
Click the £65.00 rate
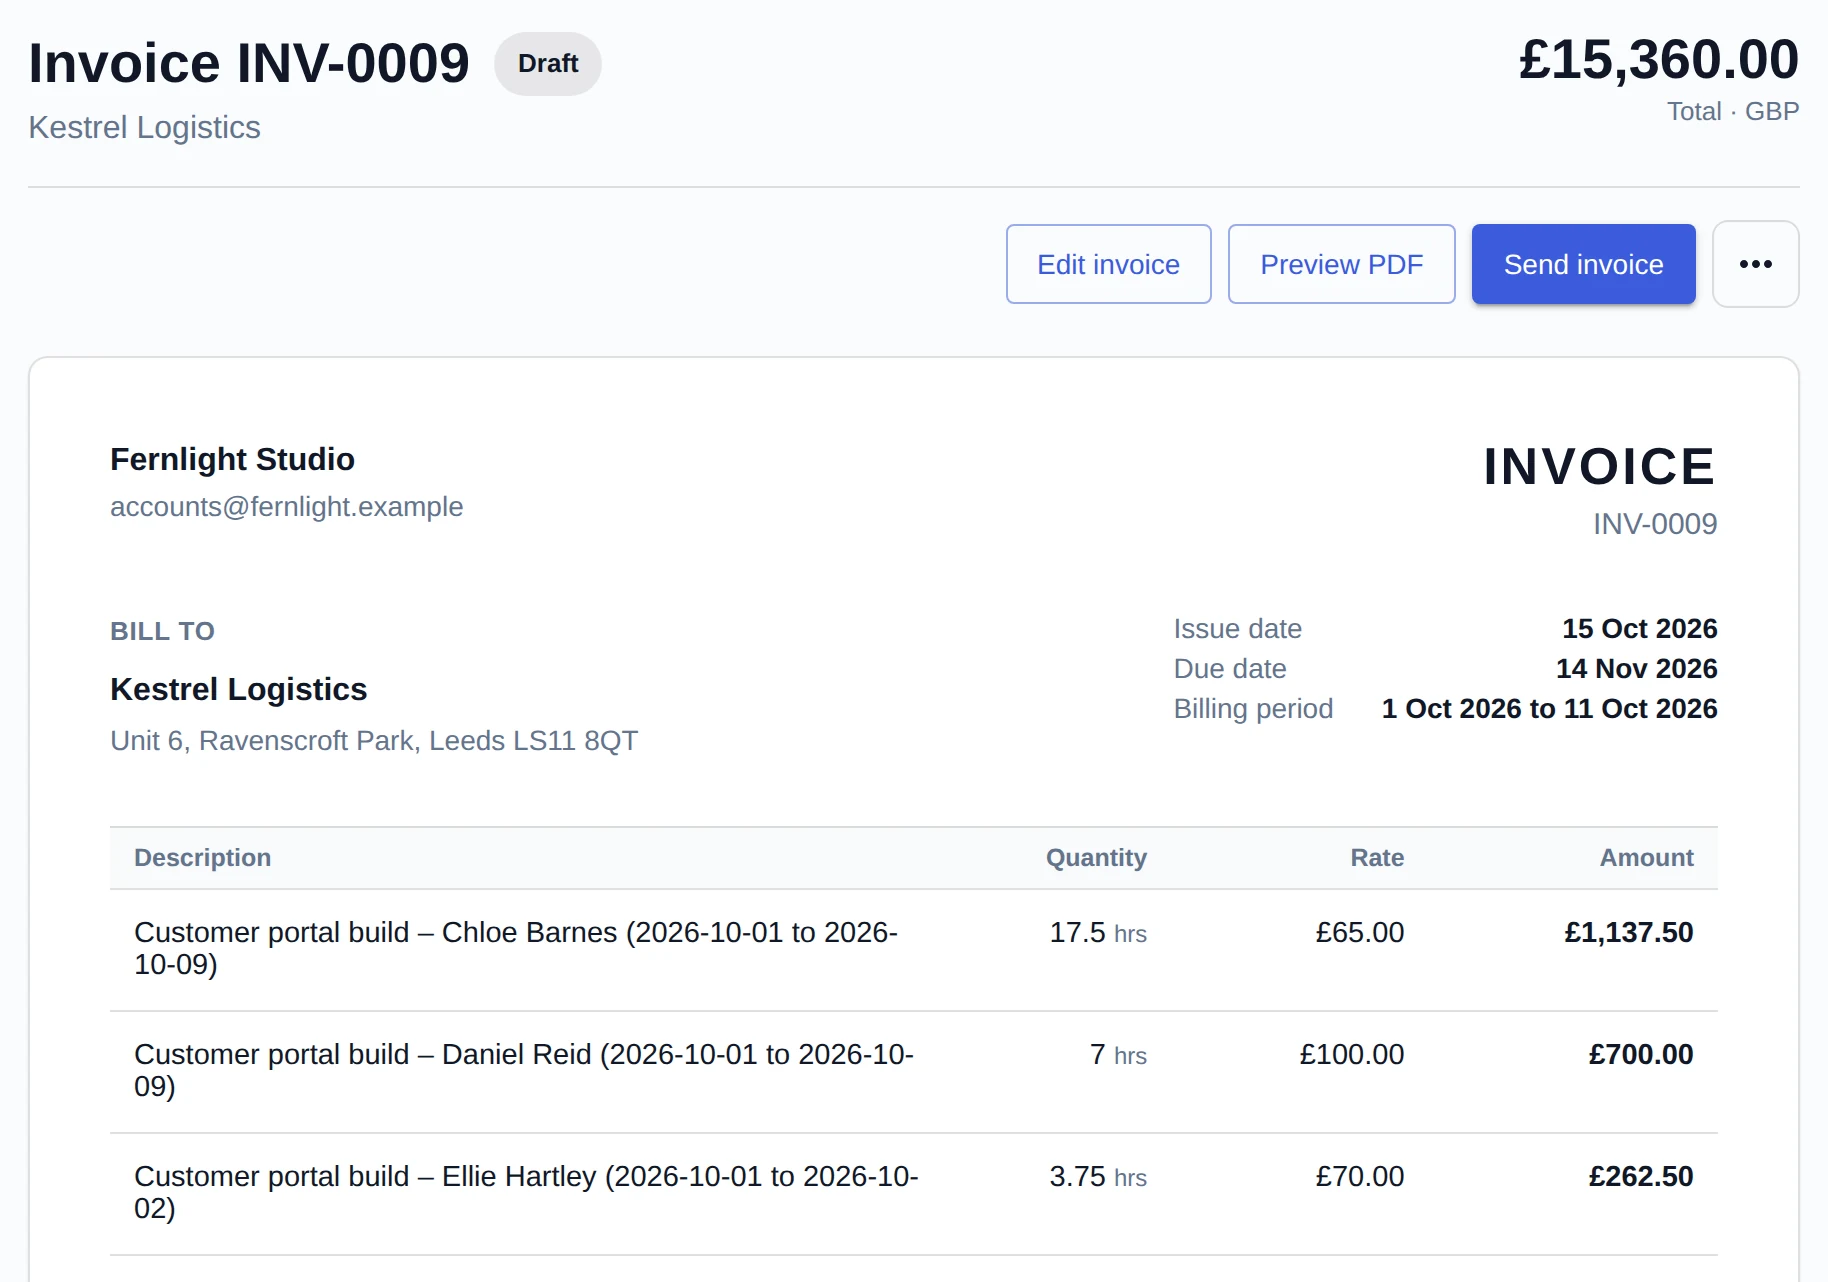[1359, 933]
